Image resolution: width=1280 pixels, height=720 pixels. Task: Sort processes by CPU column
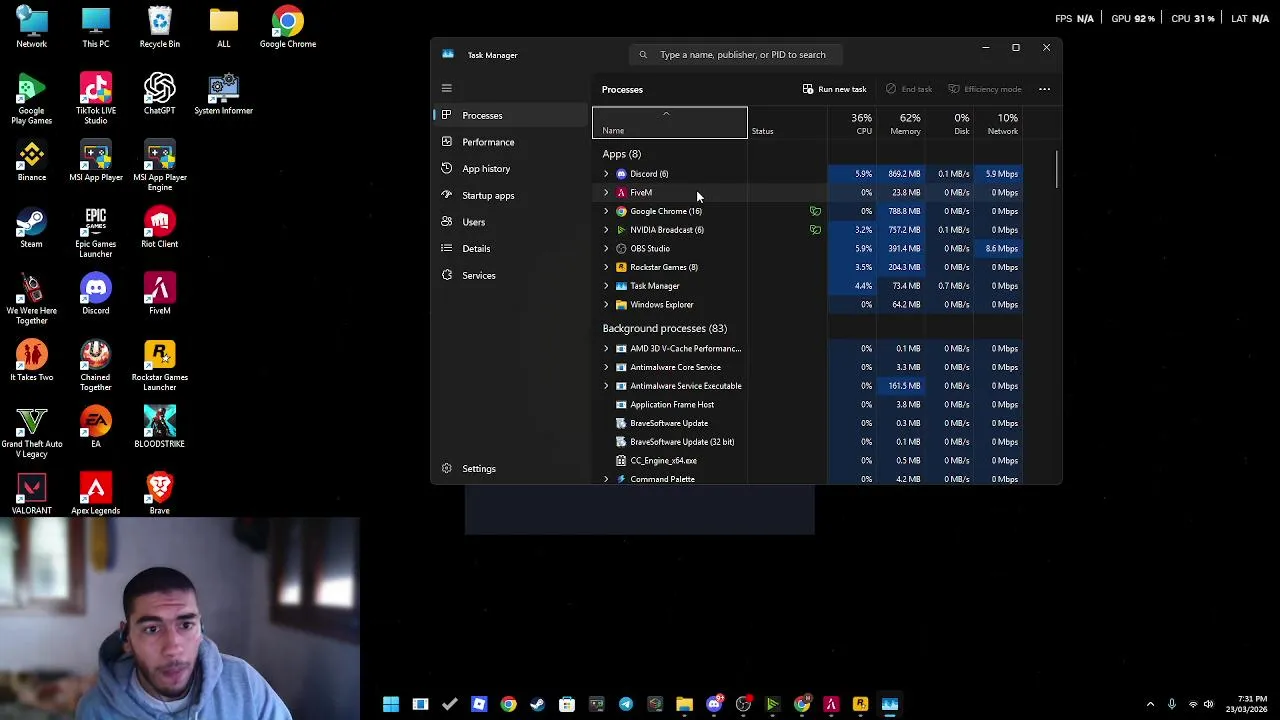click(x=851, y=123)
